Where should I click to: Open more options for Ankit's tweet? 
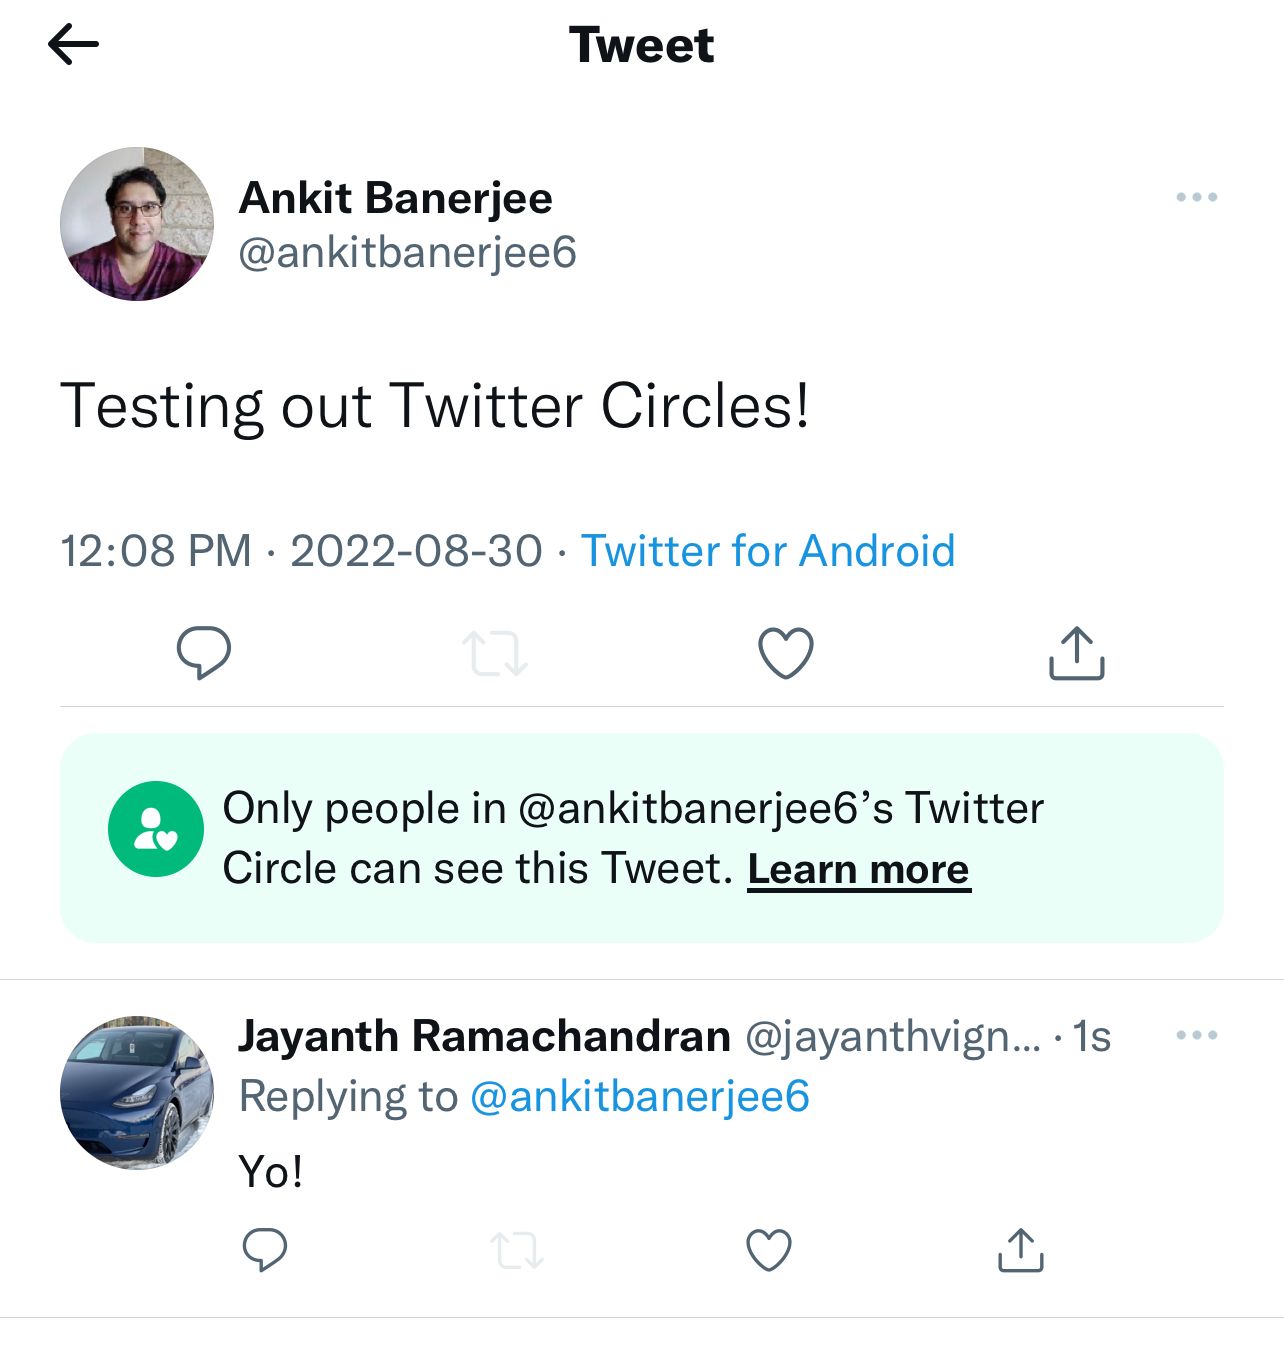click(1196, 197)
